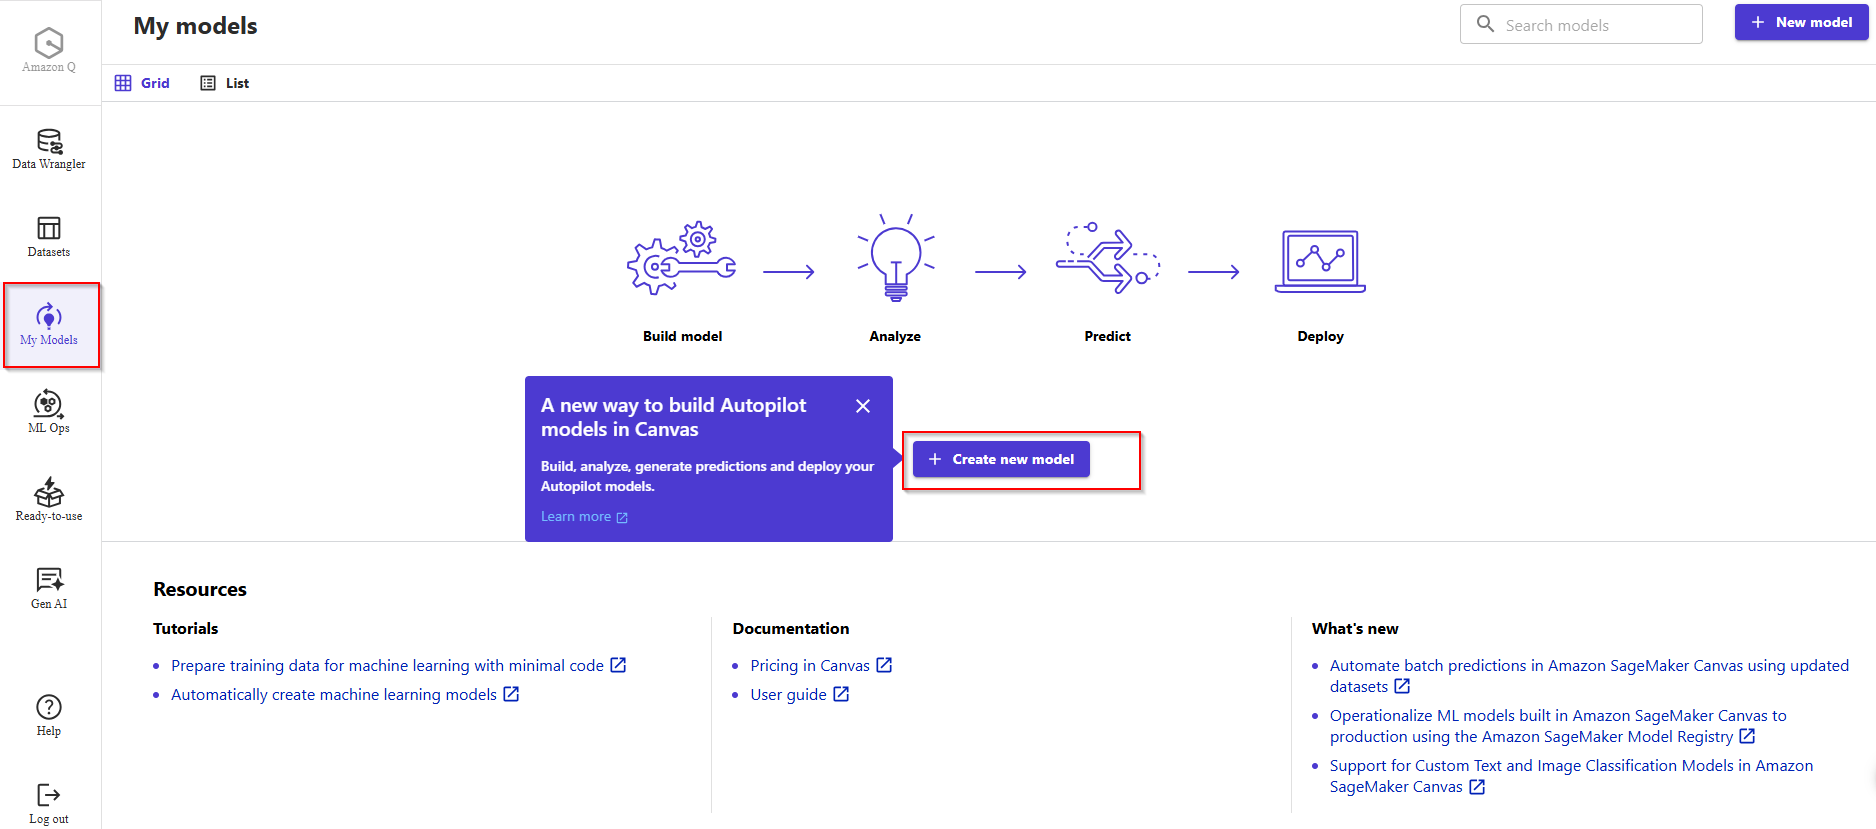Focus the Search models field
The image size is (1876, 829).
1581,24
